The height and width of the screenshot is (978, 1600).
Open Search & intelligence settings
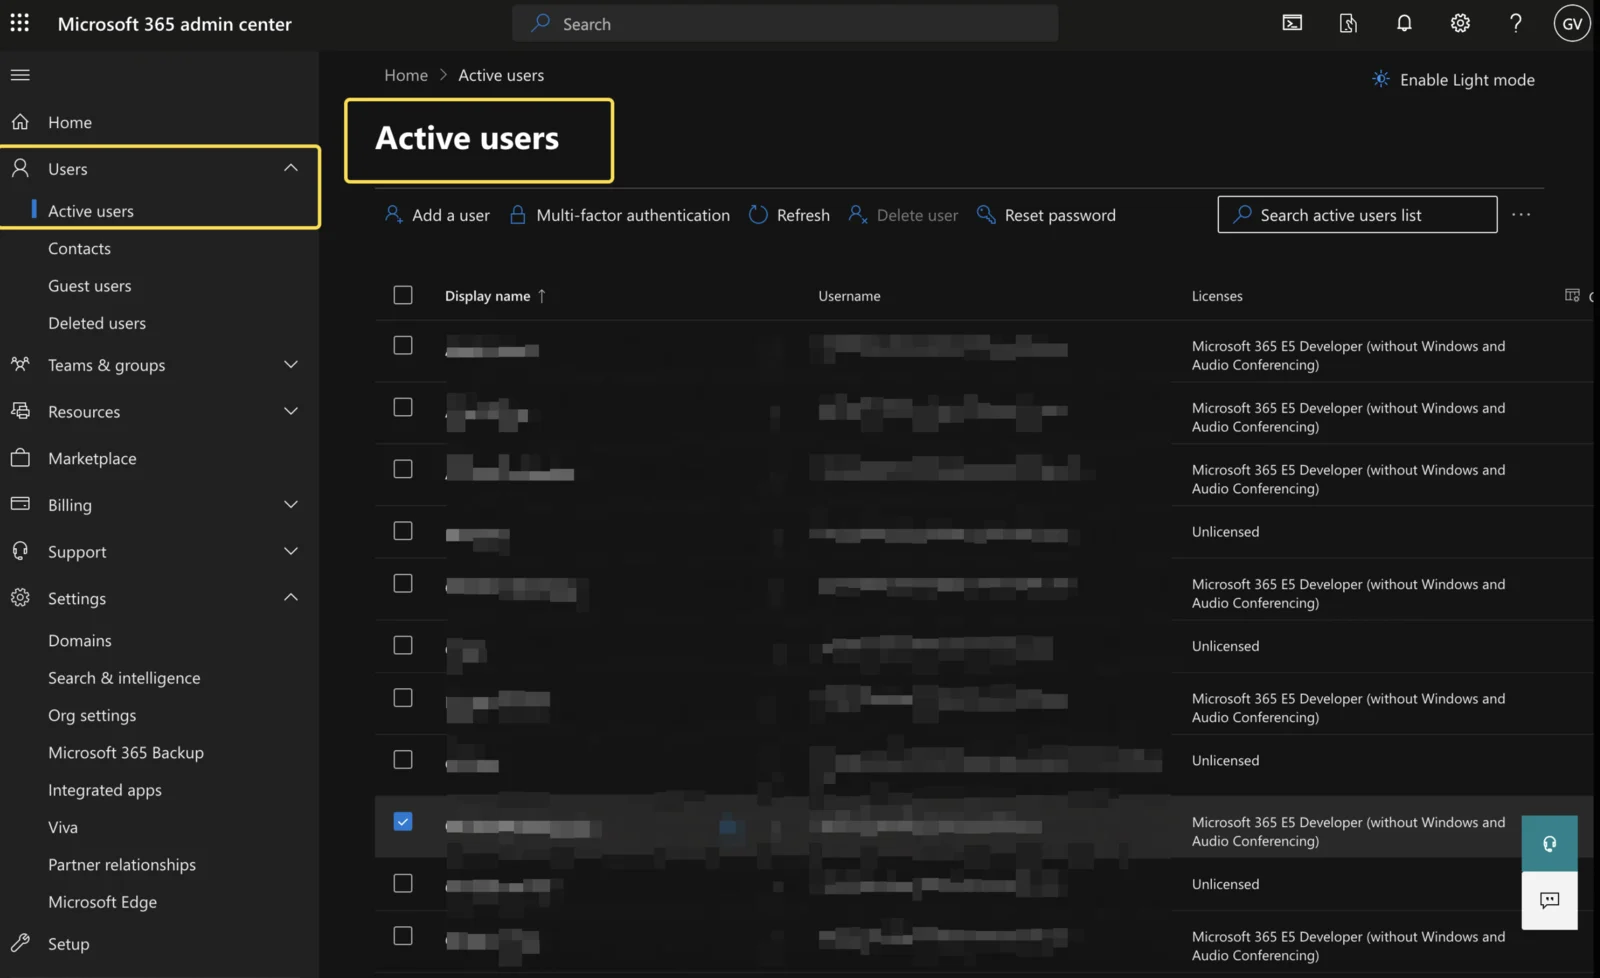(x=124, y=678)
